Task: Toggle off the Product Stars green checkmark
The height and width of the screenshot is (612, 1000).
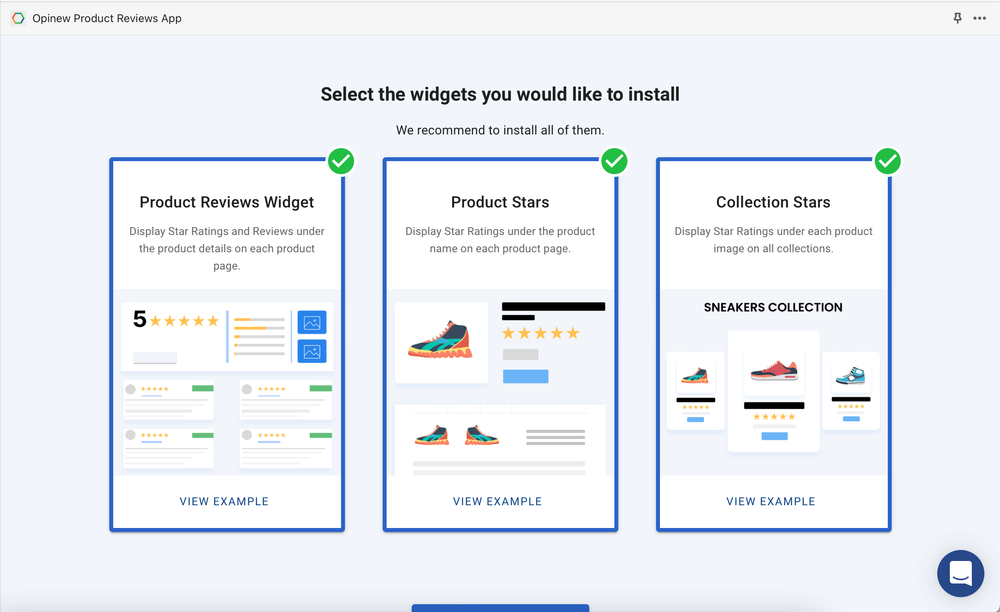Action: tap(614, 160)
